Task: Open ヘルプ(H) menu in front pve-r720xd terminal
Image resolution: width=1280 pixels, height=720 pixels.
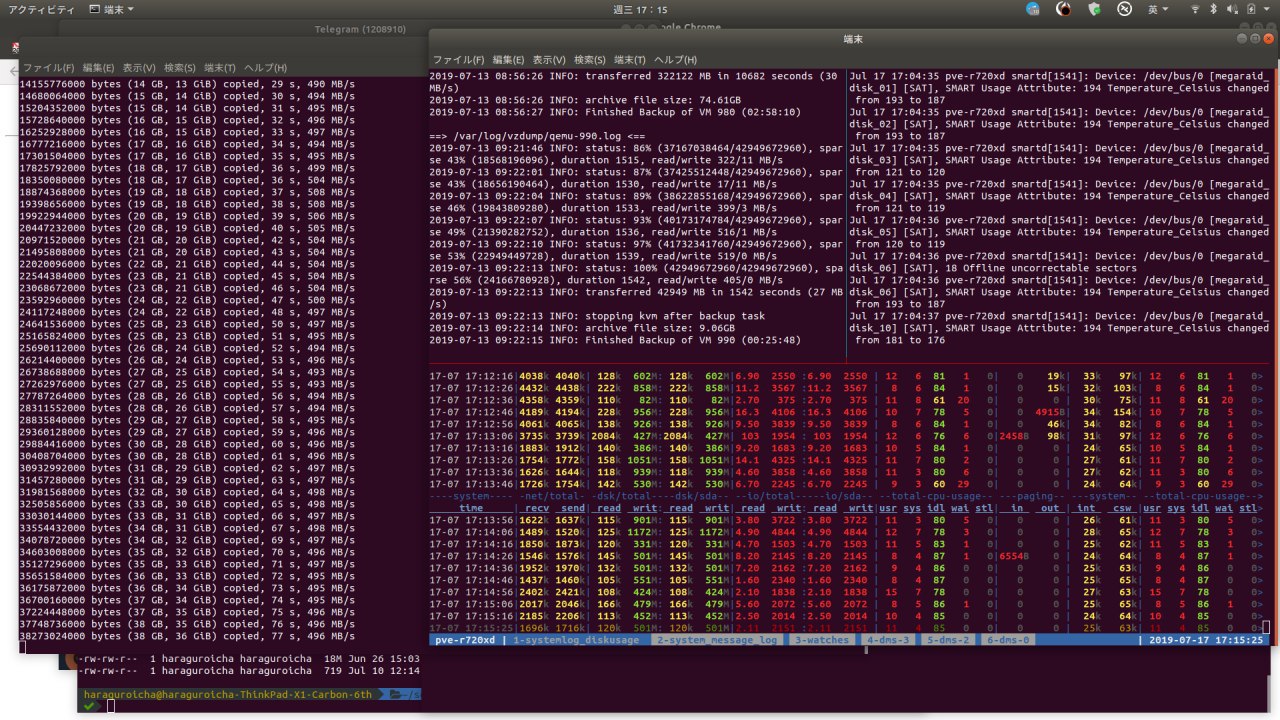Action: 675,60
